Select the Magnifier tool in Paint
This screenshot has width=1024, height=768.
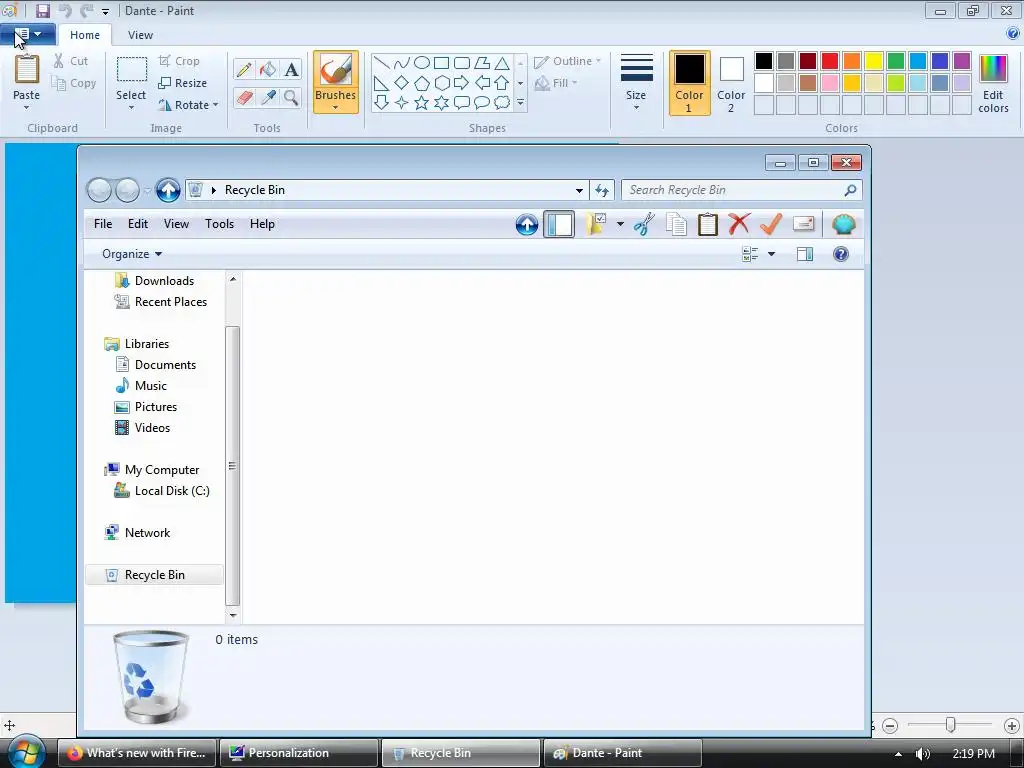291,97
